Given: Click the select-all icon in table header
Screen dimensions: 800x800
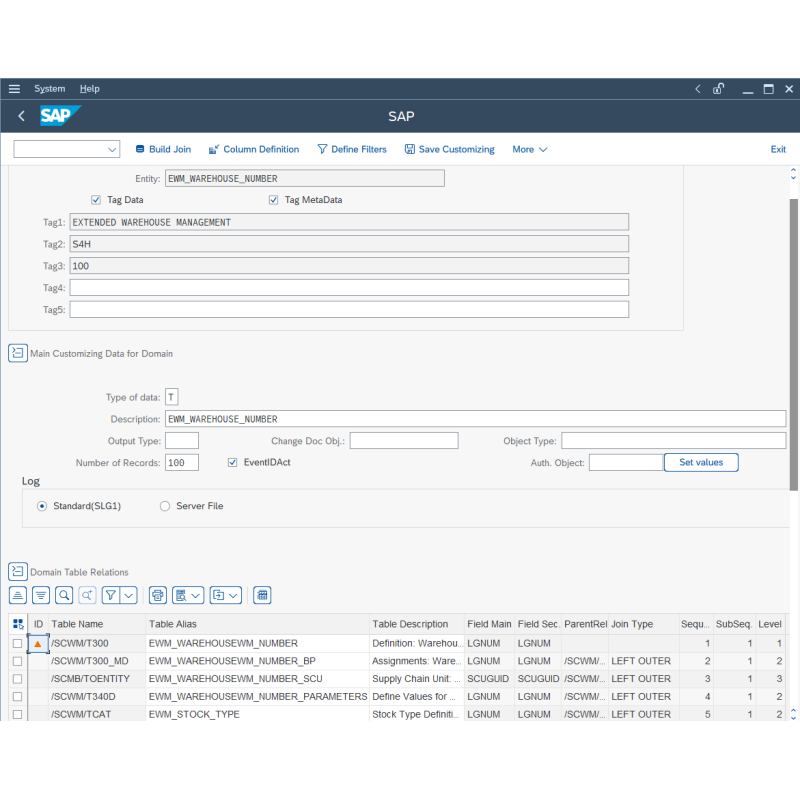Looking at the screenshot, I should coord(18,624).
